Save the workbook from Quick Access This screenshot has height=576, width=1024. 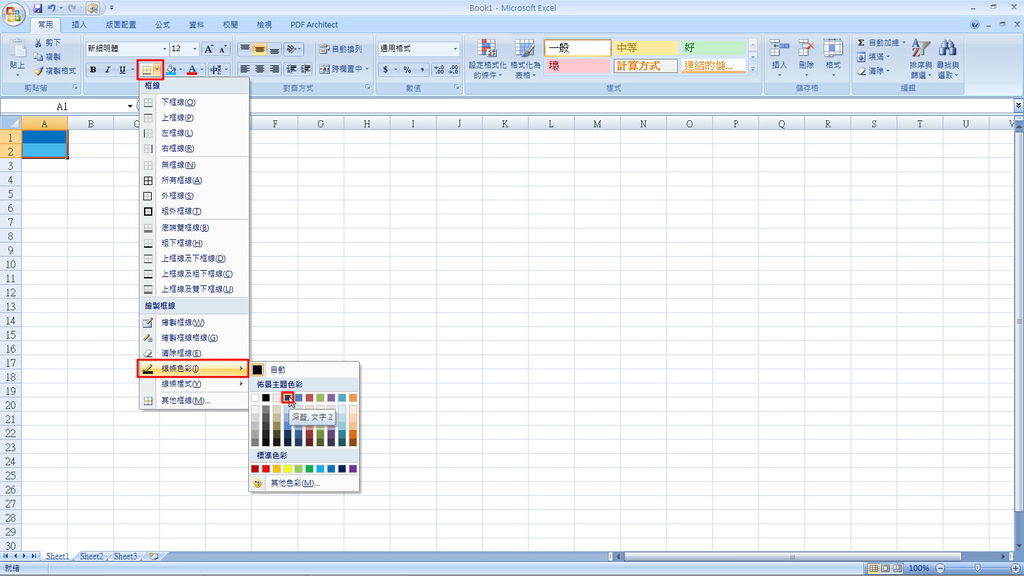tap(38, 8)
